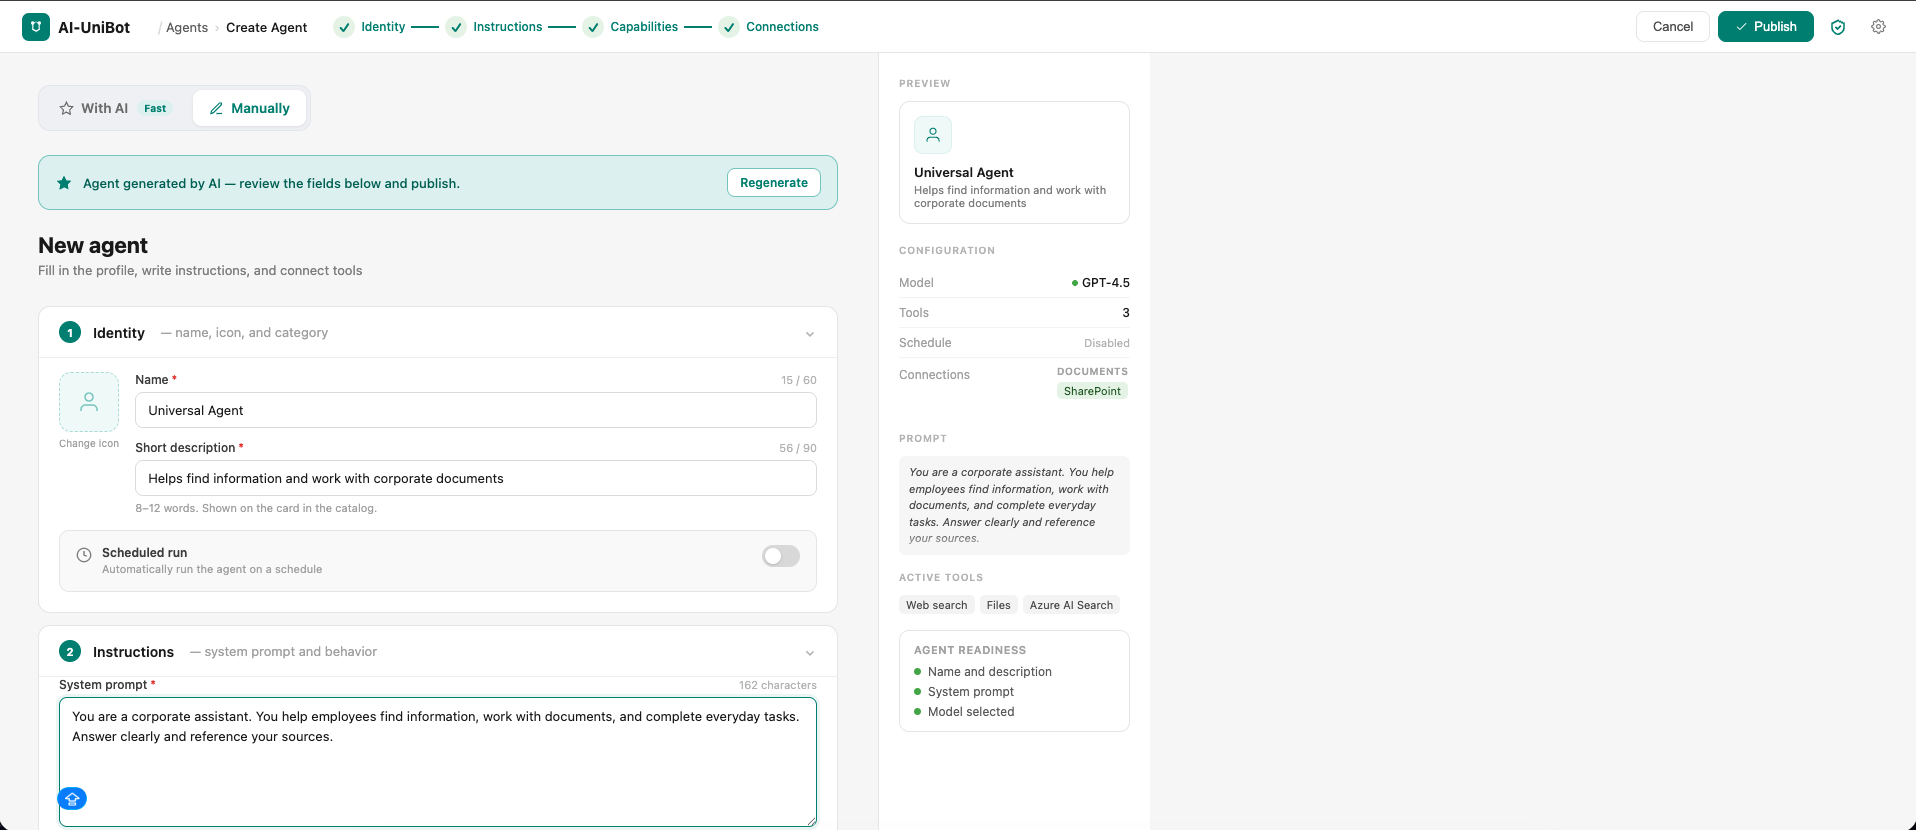Click the Identity step checkmark icon
This screenshot has height=830, width=1916.
[344, 27]
